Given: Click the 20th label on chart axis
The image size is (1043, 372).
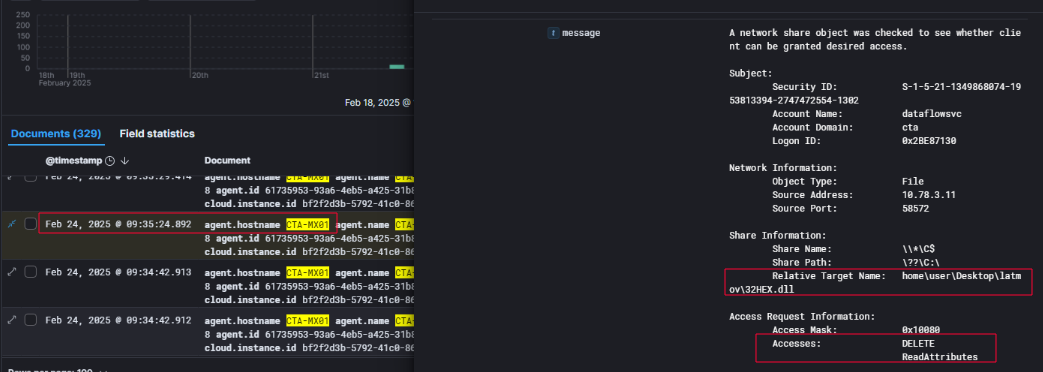Looking at the screenshot, I should 200,75.
